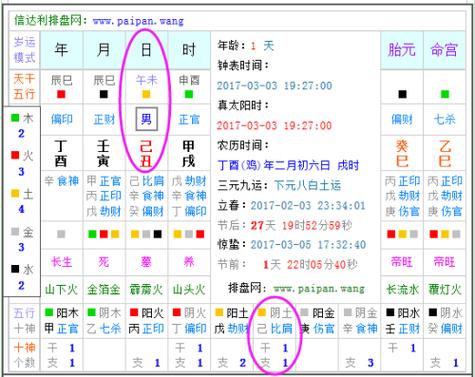Click the 偏印 label in year column
The image size is (475, 377).
62,119
